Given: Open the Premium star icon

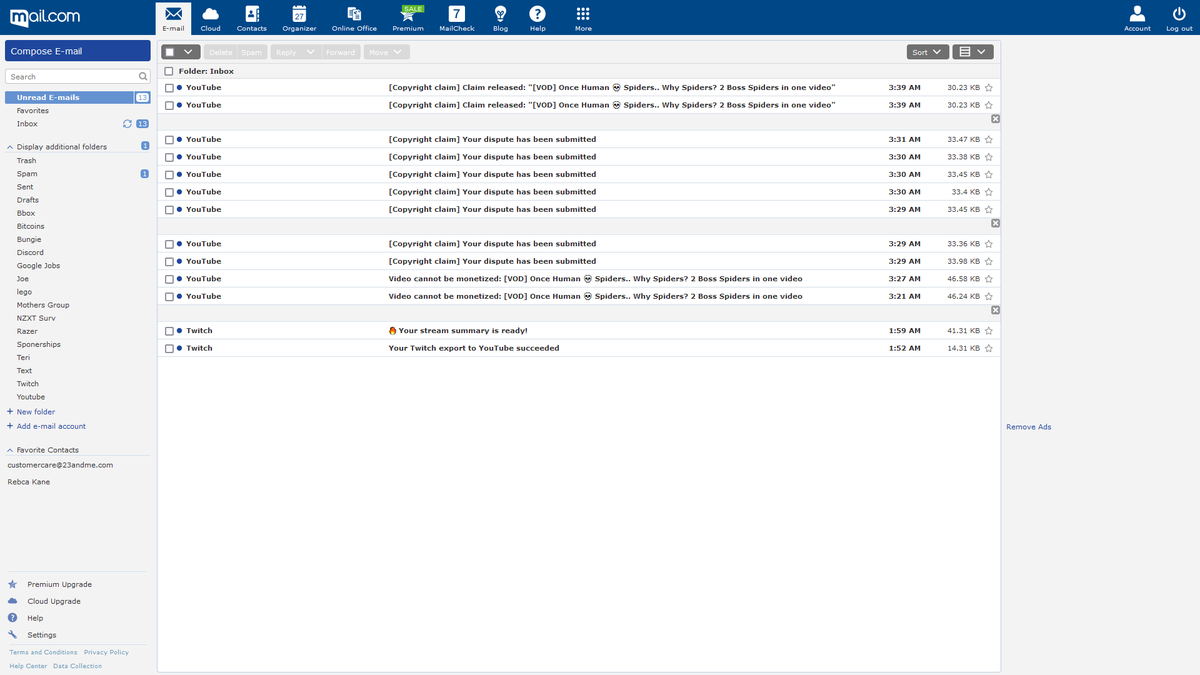Looking at the screenshot, I should pos(408,15).
